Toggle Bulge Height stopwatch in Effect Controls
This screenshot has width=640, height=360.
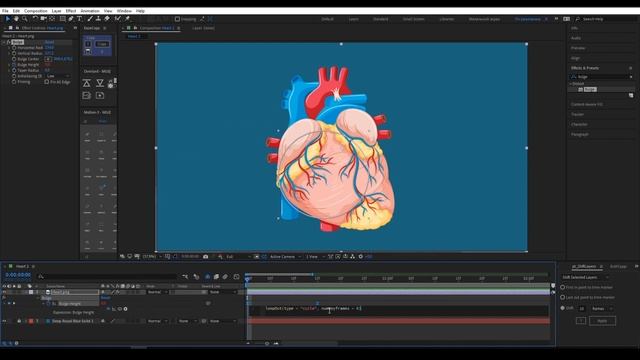click(14, 65)
